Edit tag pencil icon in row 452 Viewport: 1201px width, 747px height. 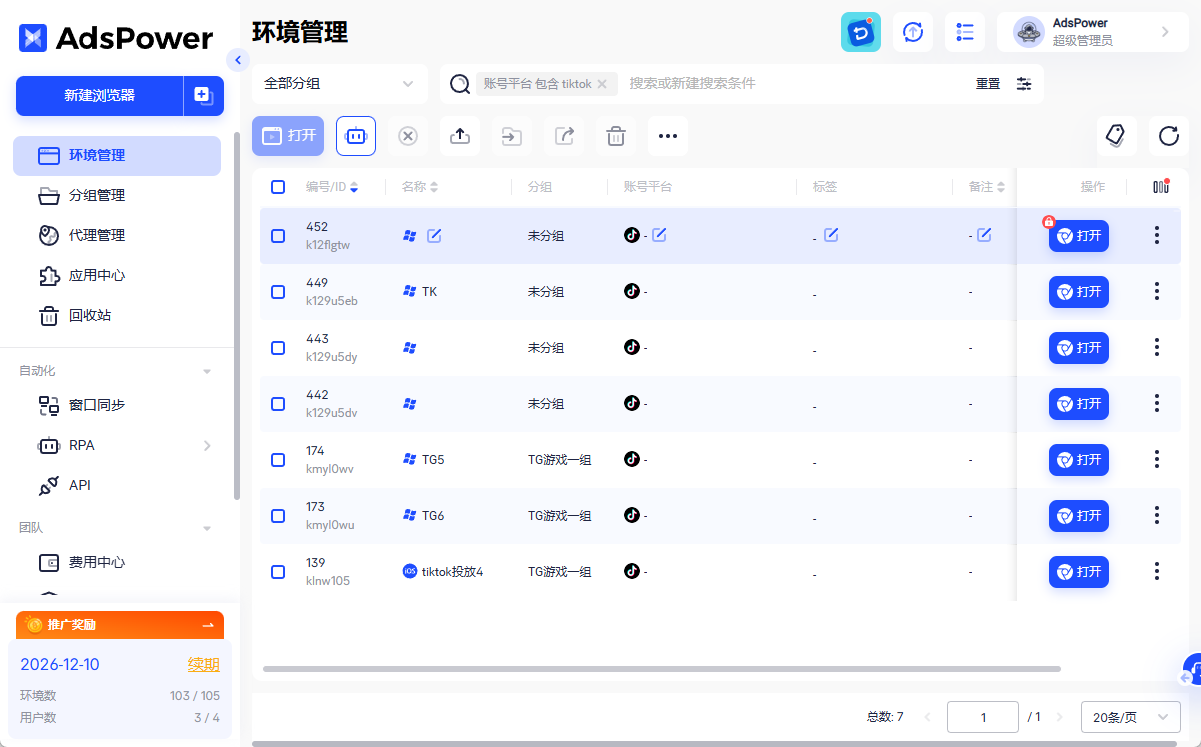831,235
